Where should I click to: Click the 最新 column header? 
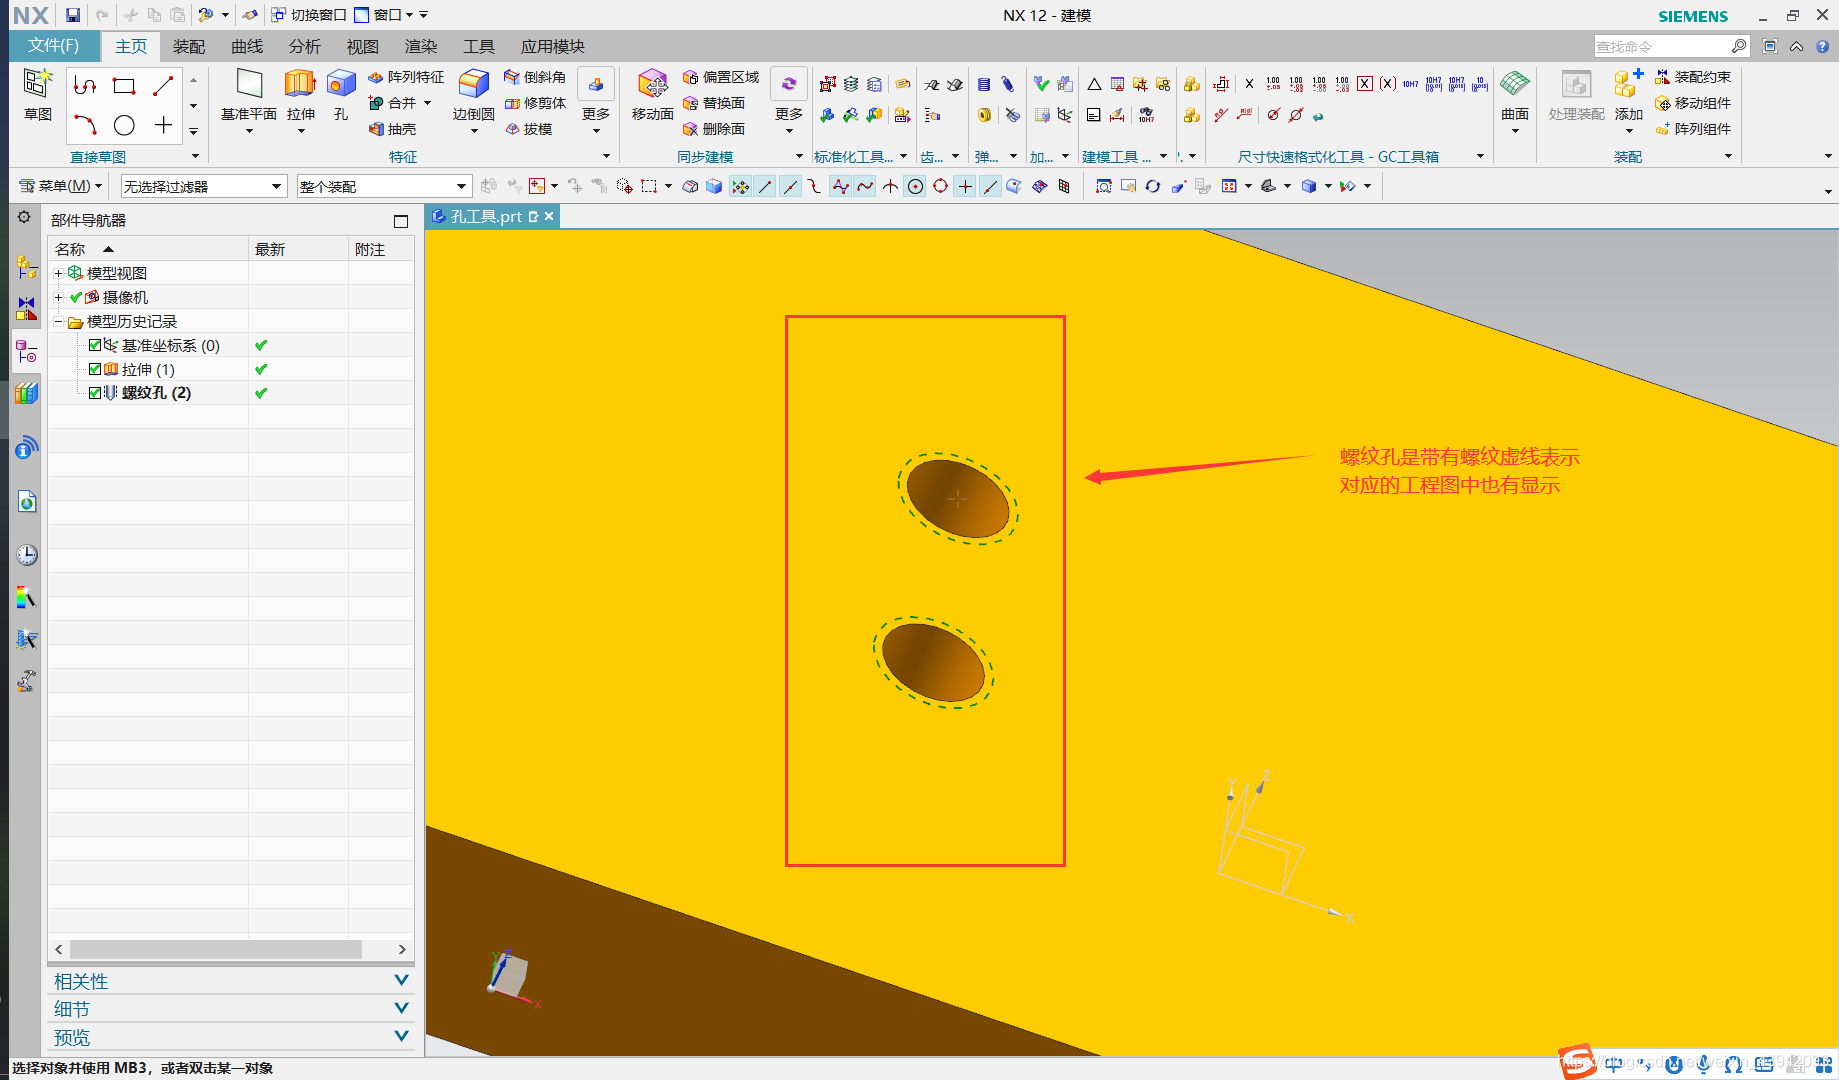click(298, 249)
